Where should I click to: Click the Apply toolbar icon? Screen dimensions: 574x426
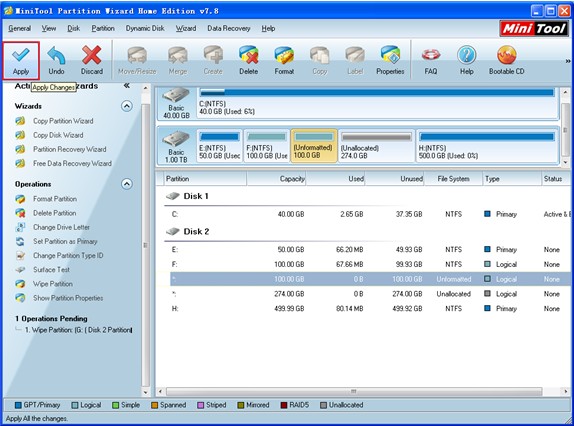point(21,60)
